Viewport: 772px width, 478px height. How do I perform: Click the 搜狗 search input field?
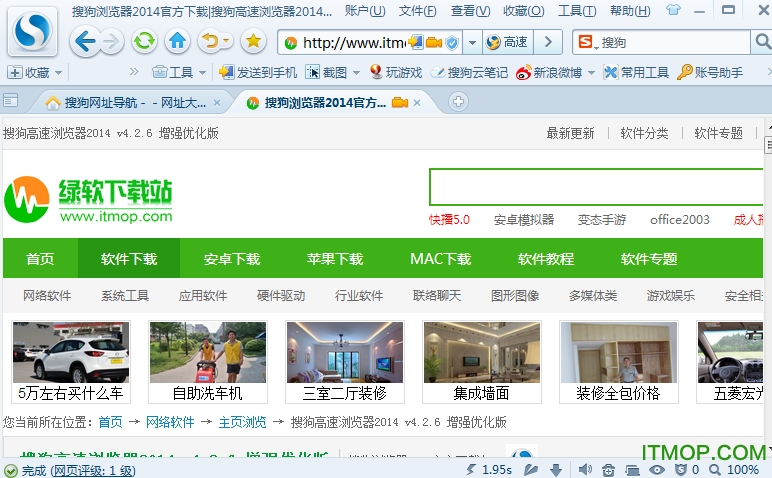pos(675,43)
